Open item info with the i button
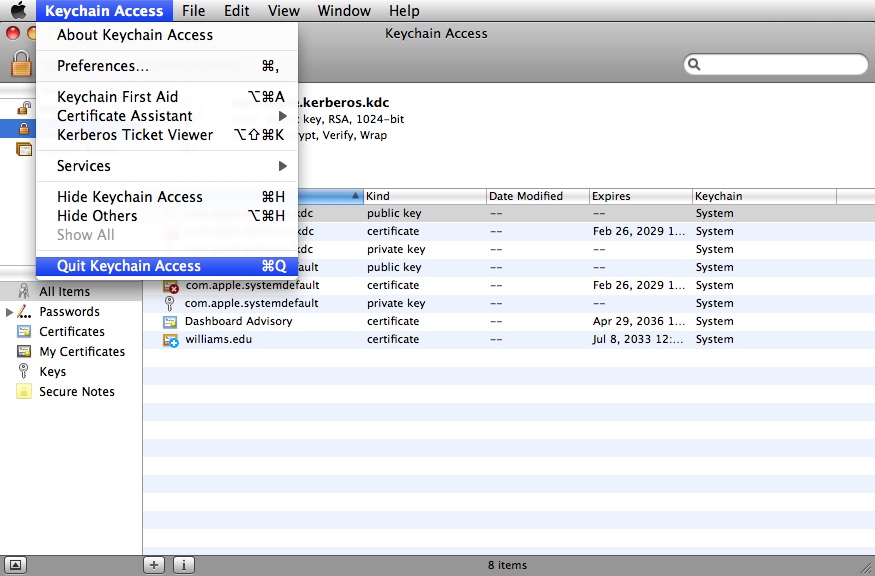The image size is (875, 576). 184,565
